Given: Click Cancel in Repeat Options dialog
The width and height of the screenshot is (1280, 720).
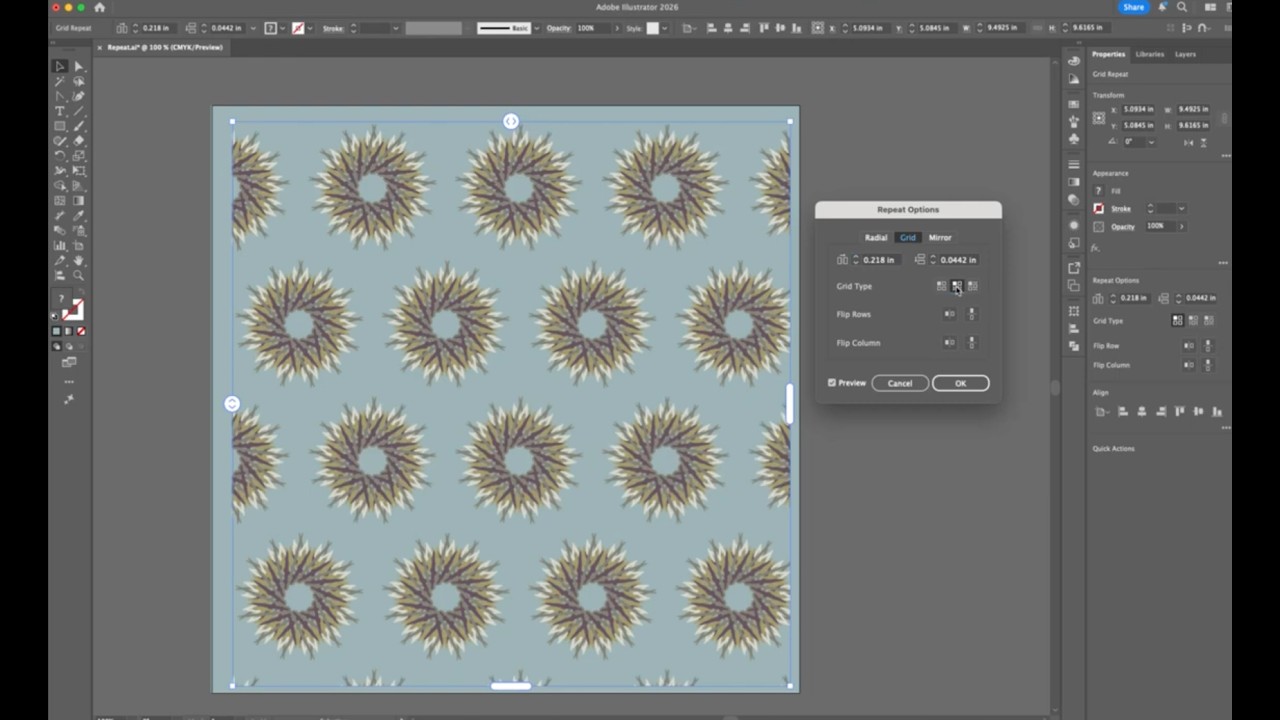Looking at the screenshot, I should (900, 383).
